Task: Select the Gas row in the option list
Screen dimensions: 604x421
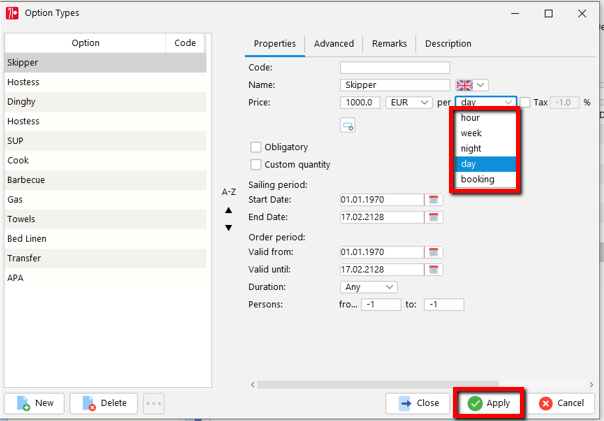Action: [105, 200]
